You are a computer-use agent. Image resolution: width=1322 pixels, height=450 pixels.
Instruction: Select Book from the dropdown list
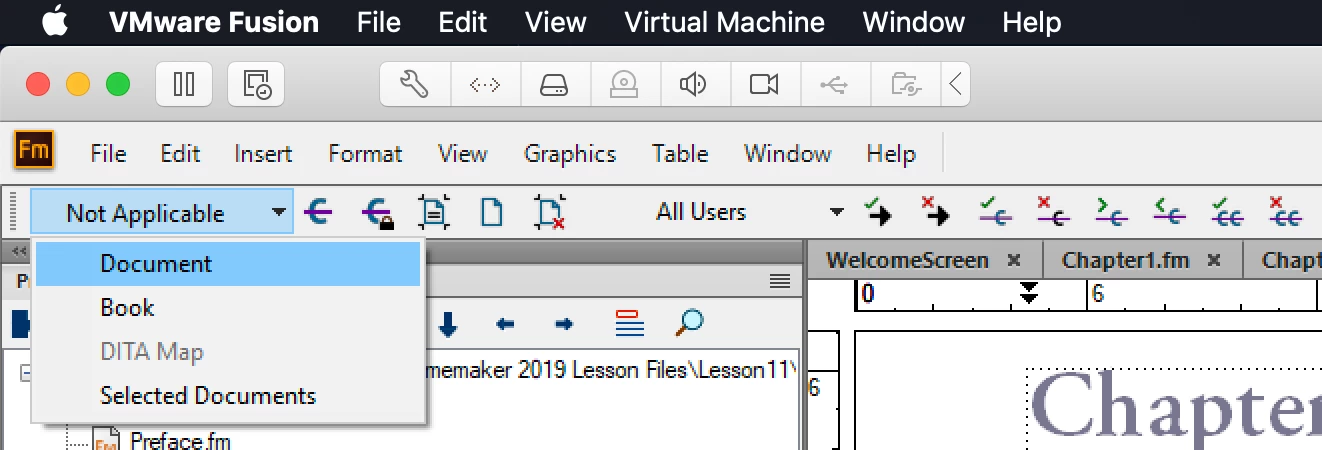(x=228, y=308)
